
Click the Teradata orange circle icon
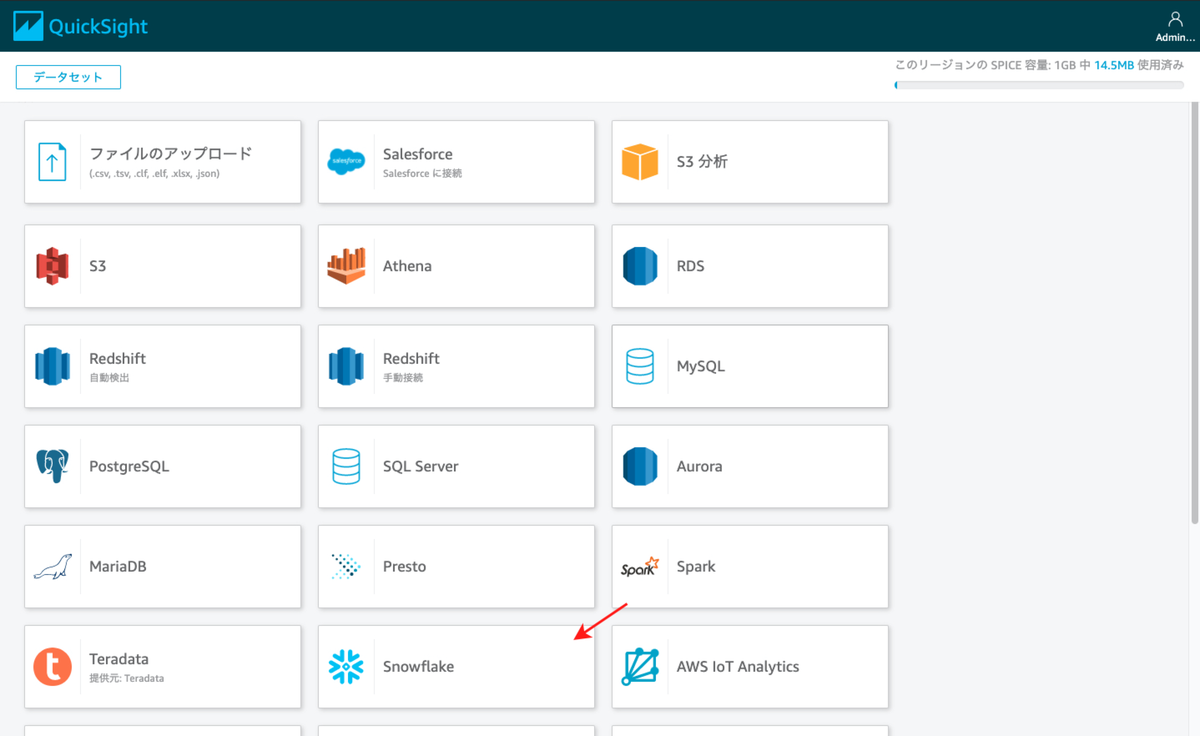52,666
